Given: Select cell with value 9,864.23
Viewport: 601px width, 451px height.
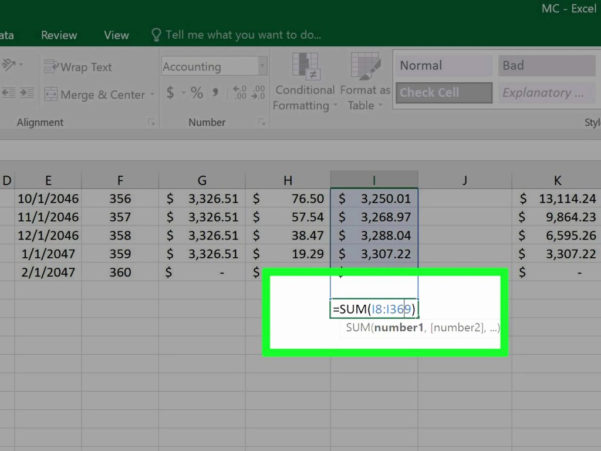Looking at the screenshot, I should [557, 217].
